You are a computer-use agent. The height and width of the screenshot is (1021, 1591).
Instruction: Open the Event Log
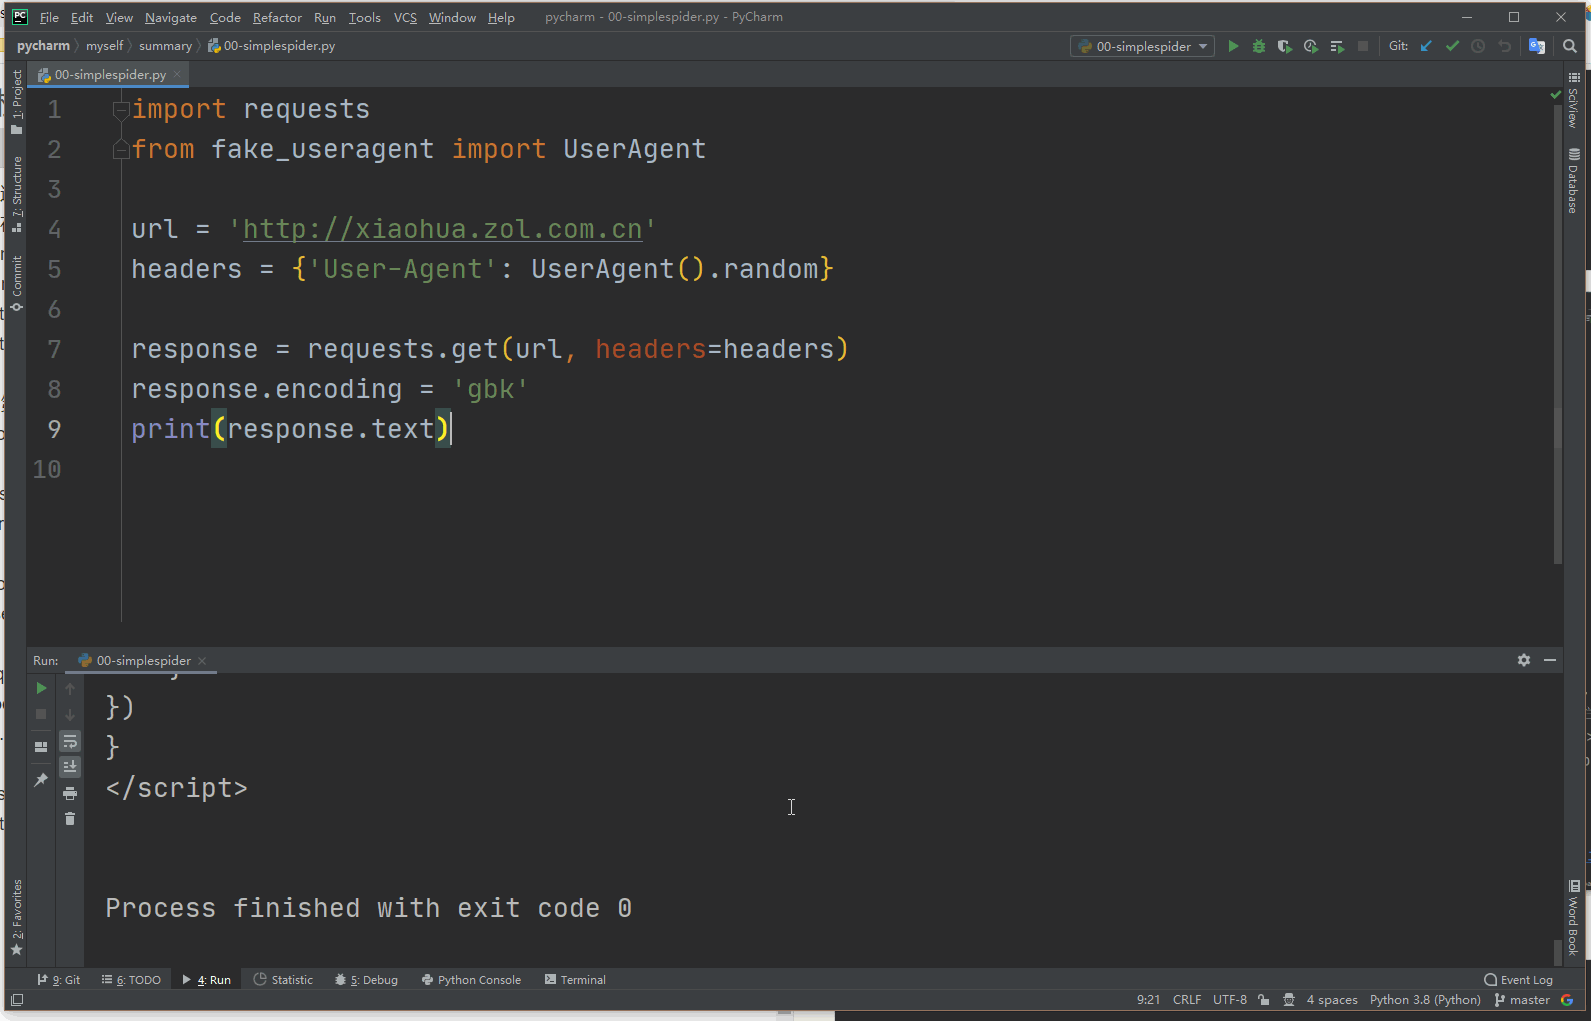pyautogui.click(x=1518, y=980)
